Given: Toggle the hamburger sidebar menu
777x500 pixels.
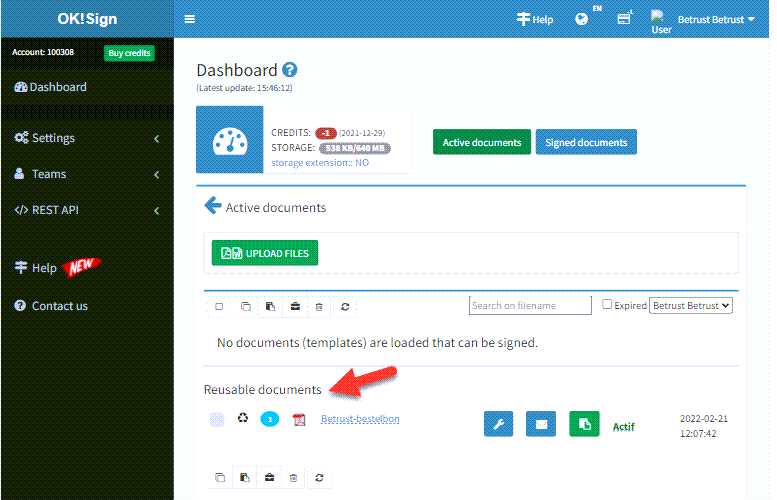Looking at the screenshot, I should (189, 19).
